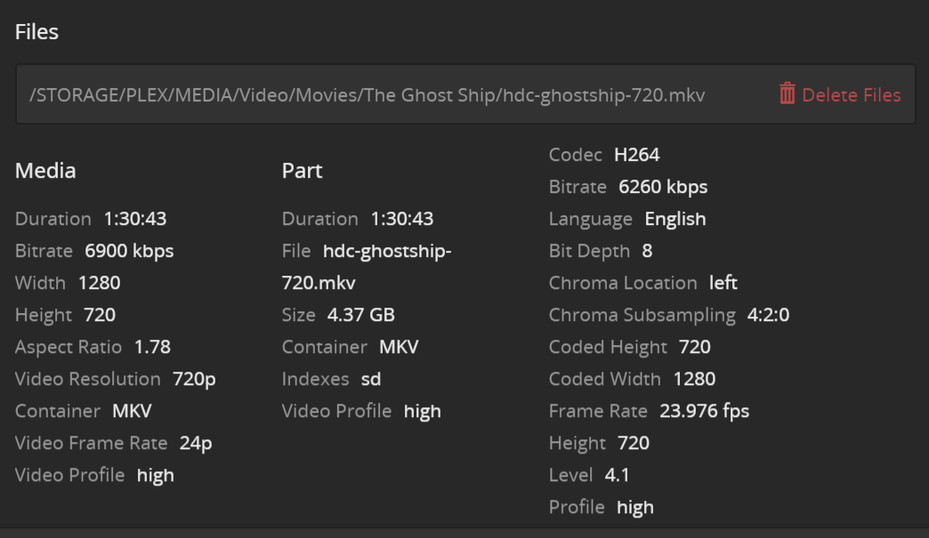929x538 pixels.
Task: Click the Chroma Subsampling value 4:2:0
Action: coord(768,315)
